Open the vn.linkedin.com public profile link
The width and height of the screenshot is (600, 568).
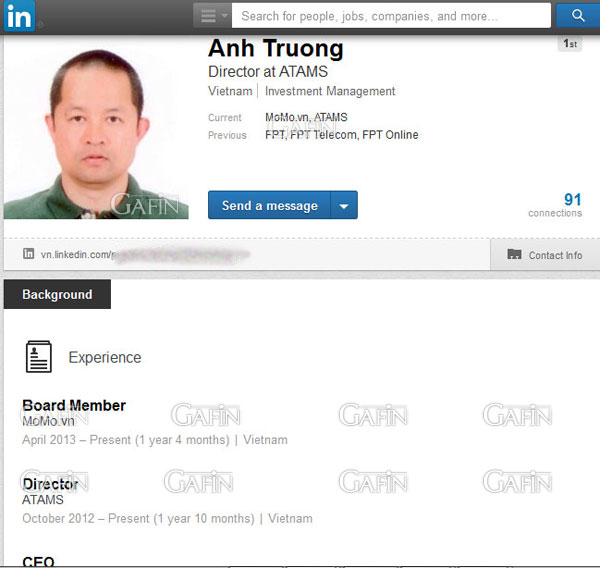[140, 255]
